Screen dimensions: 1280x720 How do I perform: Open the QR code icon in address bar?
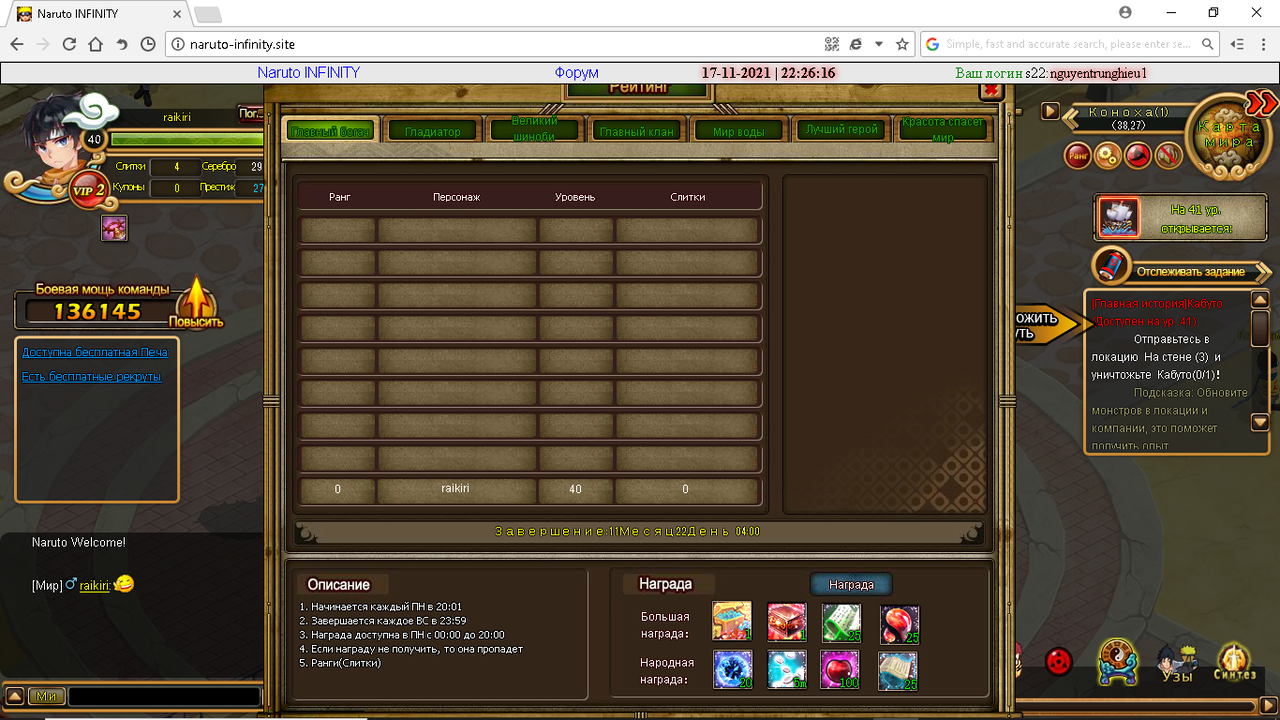click(x=832, y=44)
